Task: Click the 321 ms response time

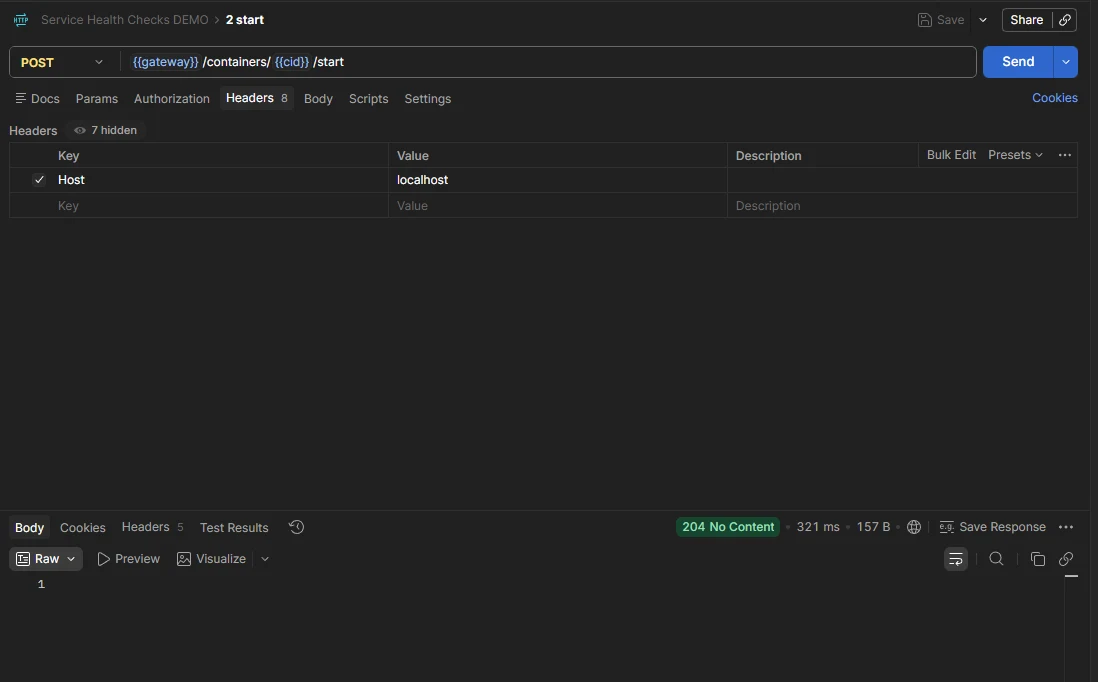Action: tap(818, 527)
